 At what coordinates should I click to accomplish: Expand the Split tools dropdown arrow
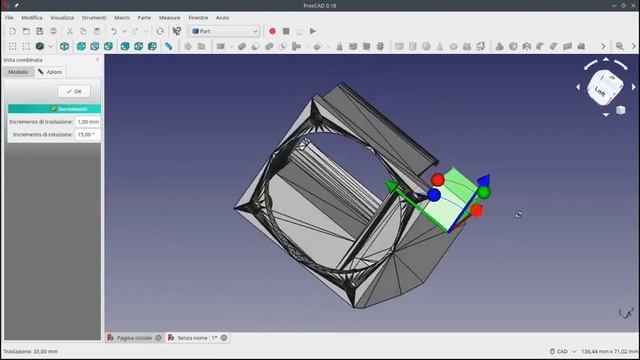click(328, 46)
